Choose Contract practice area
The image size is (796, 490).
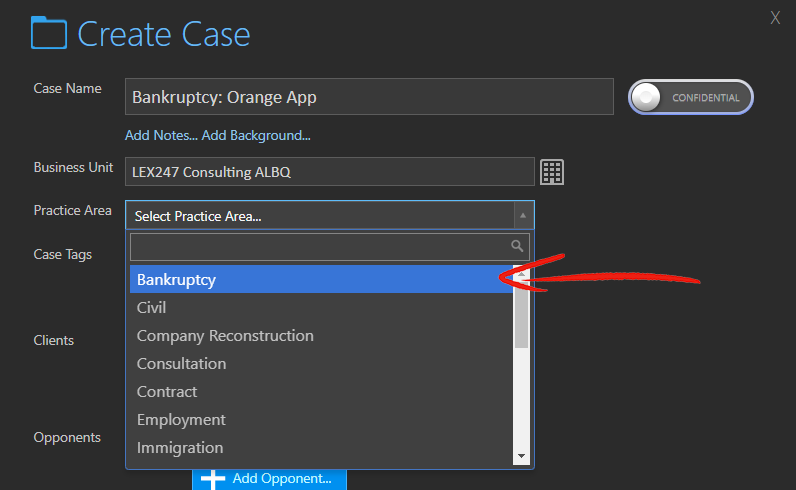[167, 392]
